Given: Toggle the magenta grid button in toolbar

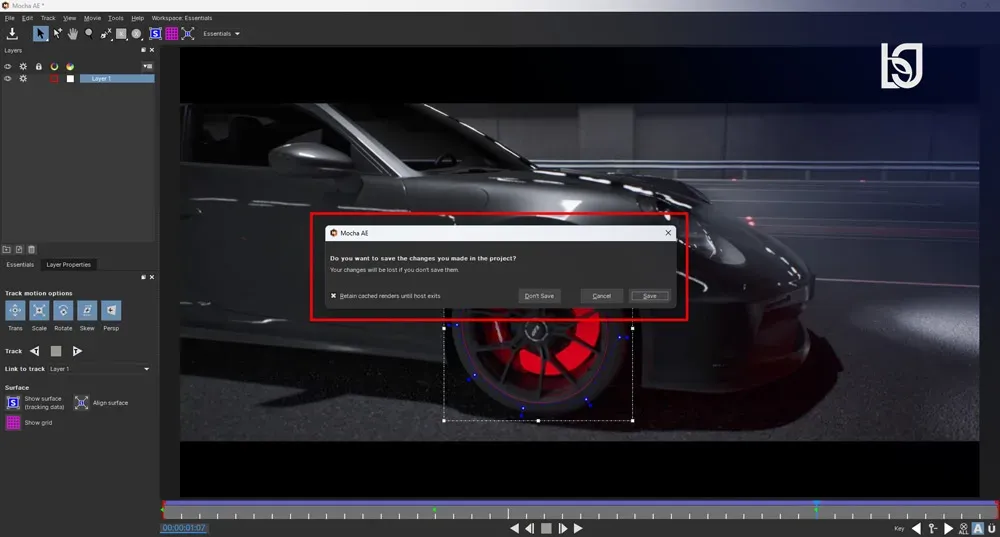Looking at the screenshot, I should [x=172, y=34].
